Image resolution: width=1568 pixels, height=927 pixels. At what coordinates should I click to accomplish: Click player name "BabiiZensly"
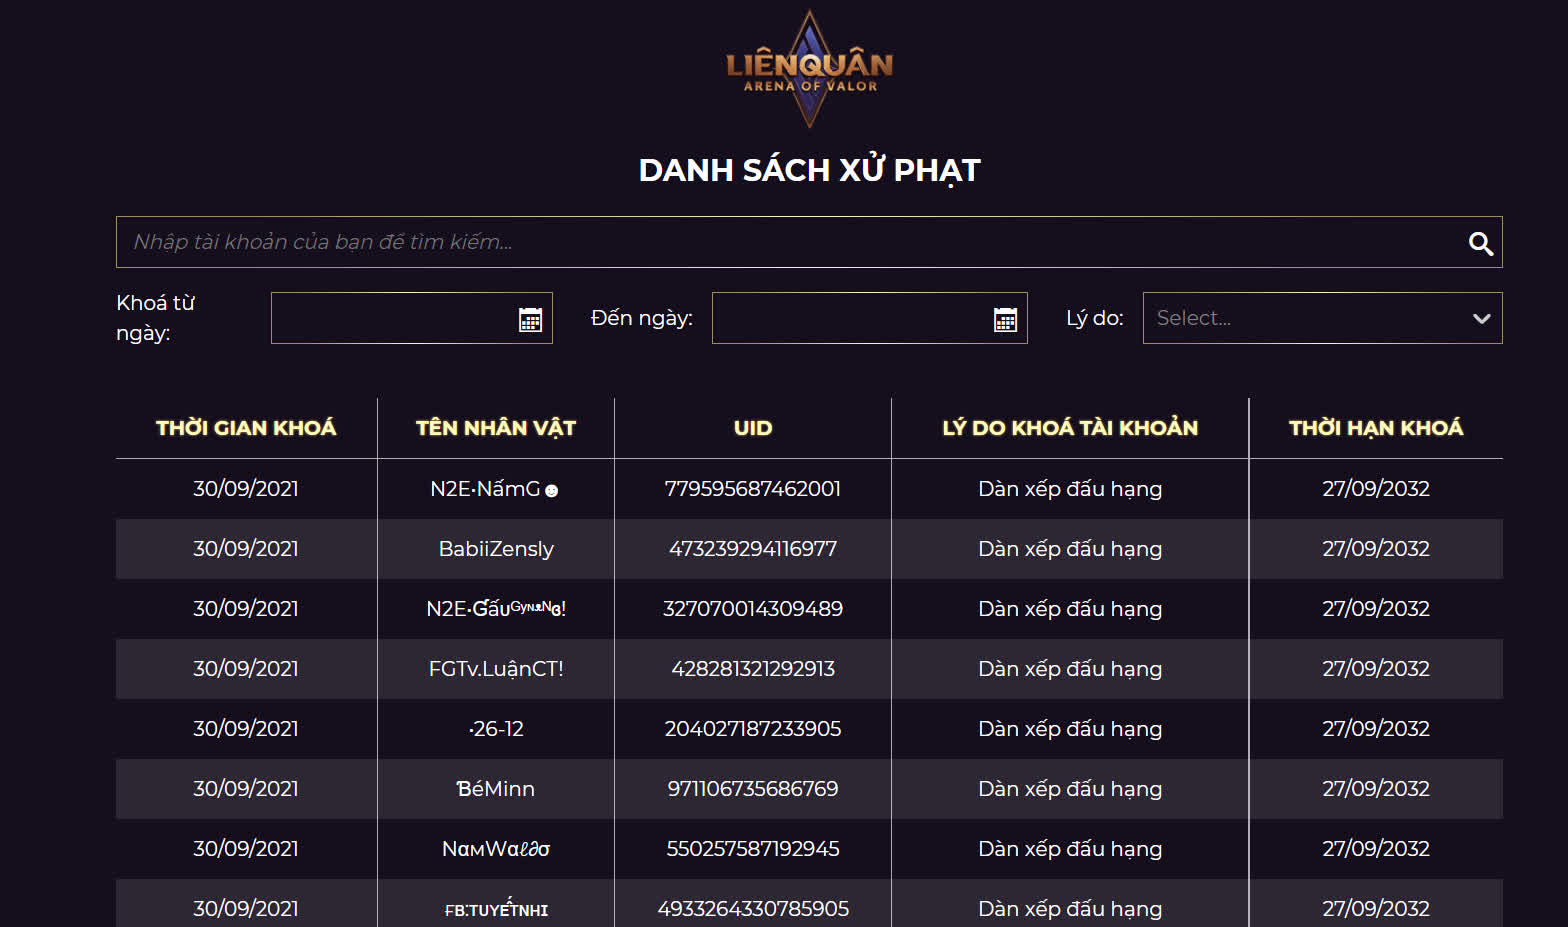(x=494, y=548)
